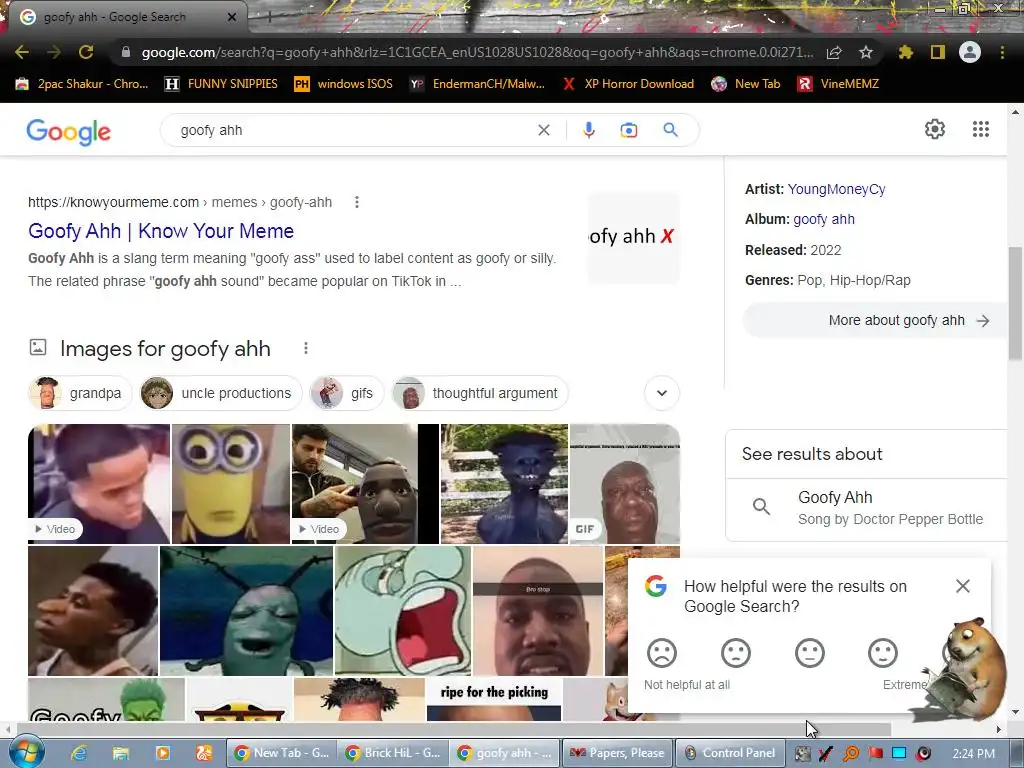The height and width of the screenshot is (768, 1024).
Task: Click the Google logo
Action: (69, 131)
